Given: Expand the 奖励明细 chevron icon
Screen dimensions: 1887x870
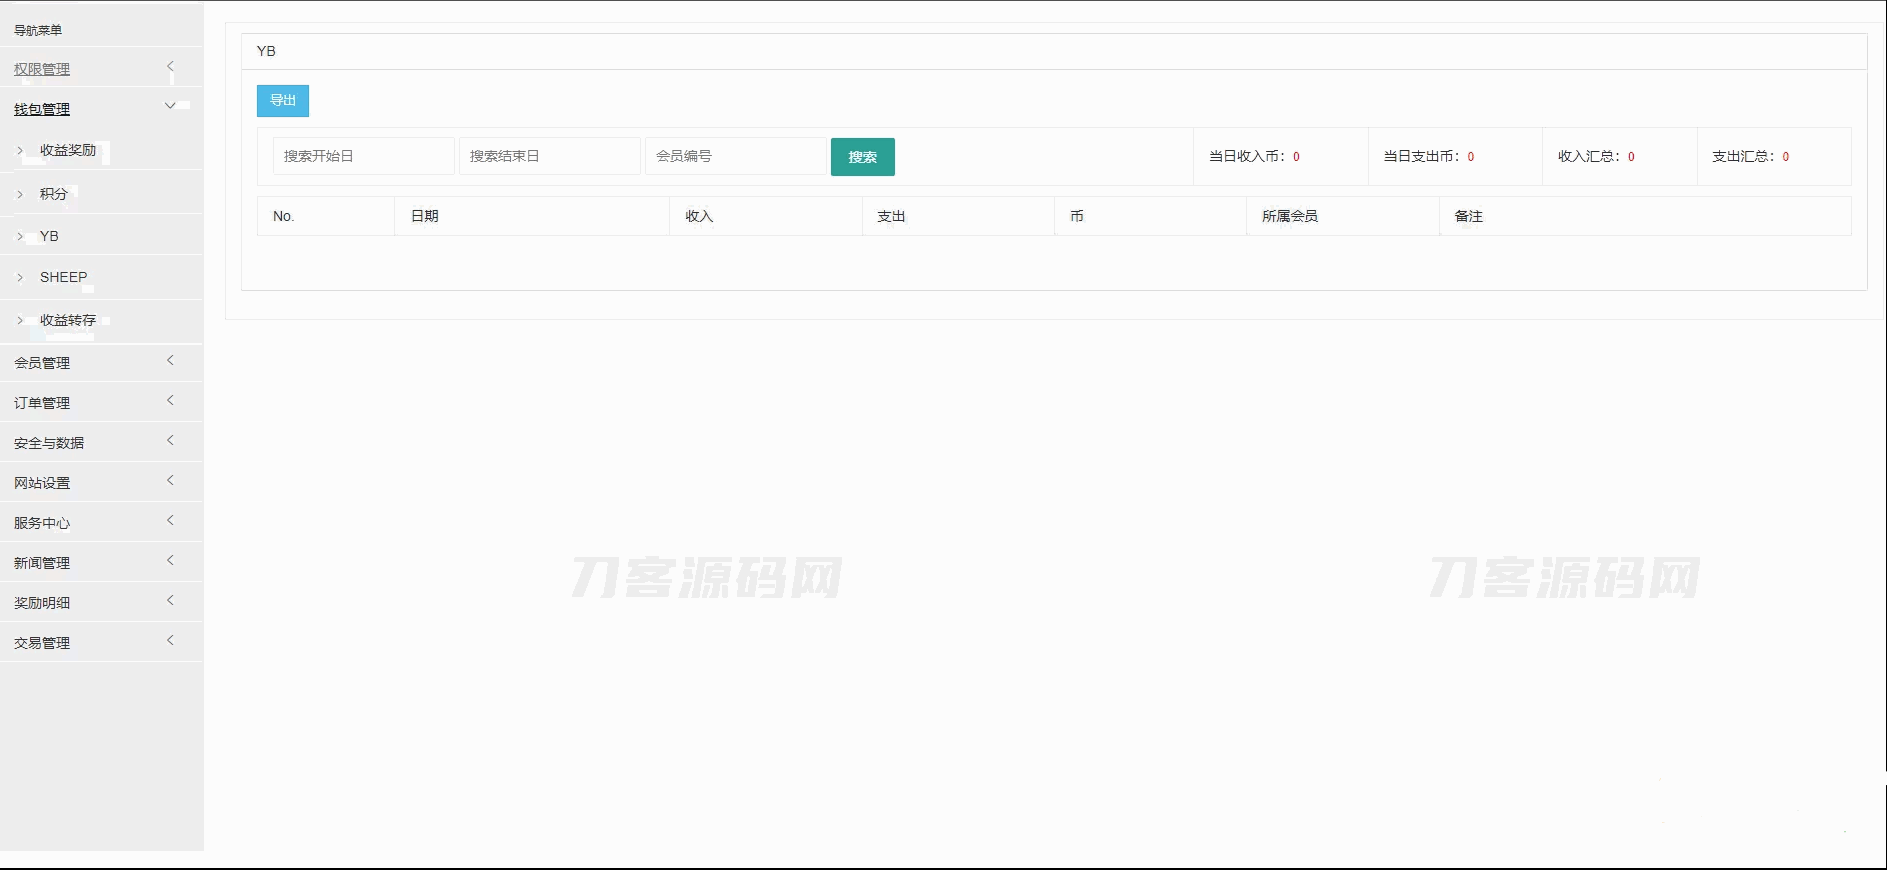Looking at the screenshot, I should [170, 601].
